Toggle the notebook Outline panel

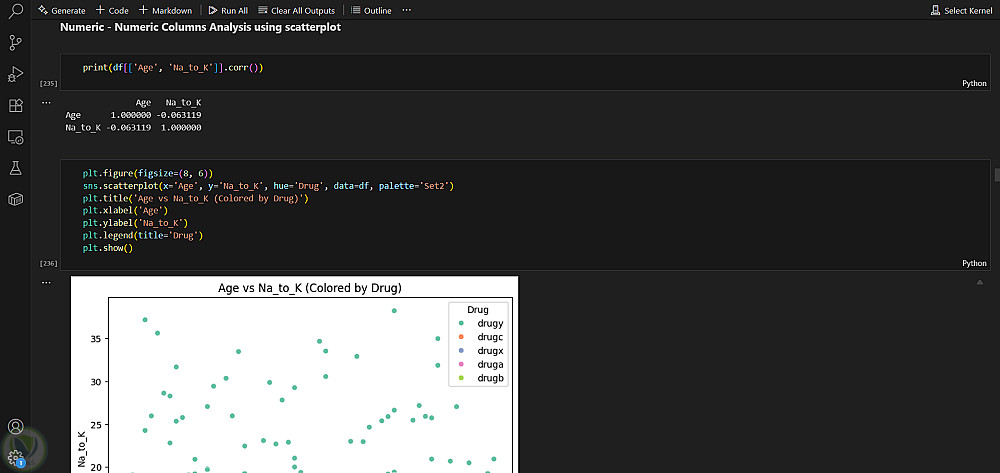tap(371, 10)
